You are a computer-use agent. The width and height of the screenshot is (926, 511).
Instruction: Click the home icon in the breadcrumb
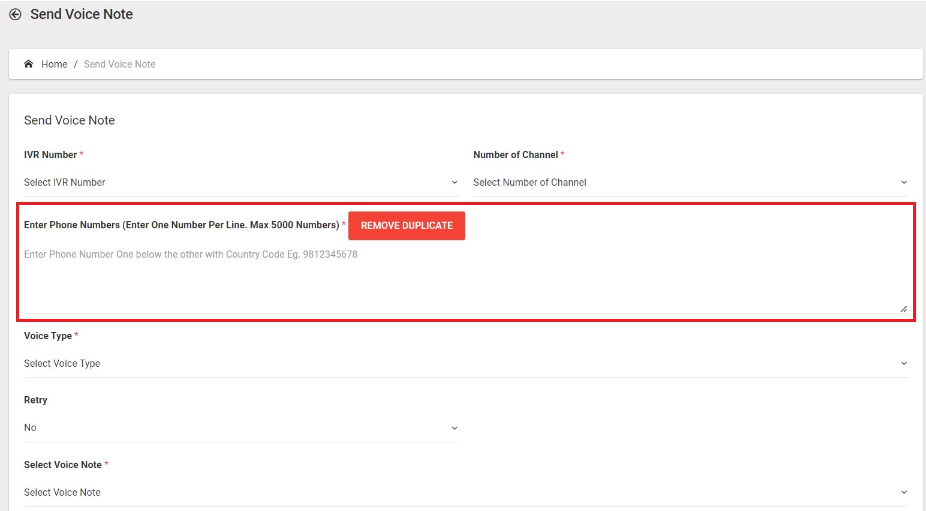(x=28, y=64)
